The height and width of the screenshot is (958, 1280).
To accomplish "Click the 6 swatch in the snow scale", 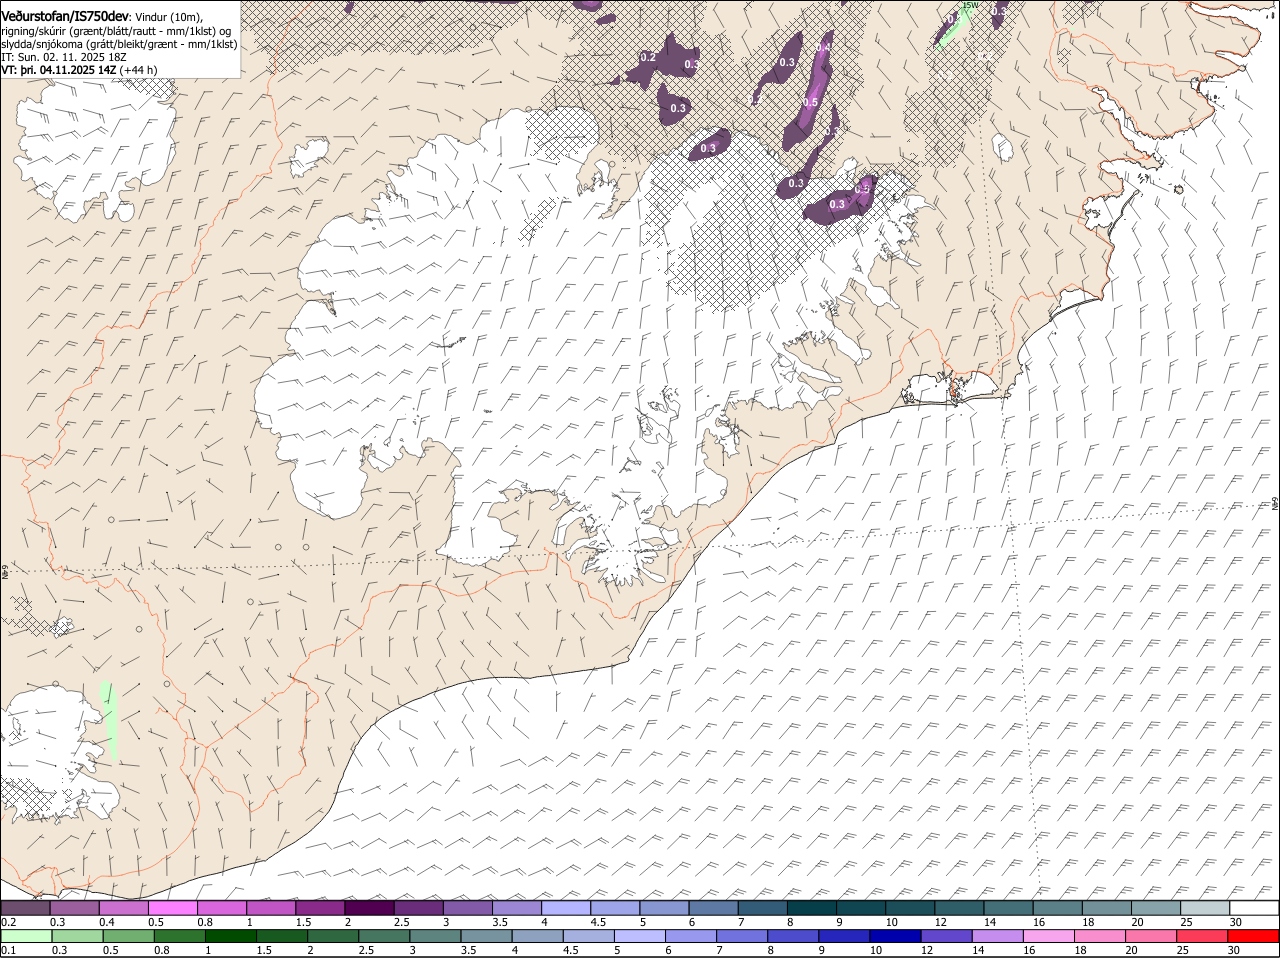I will [x=713, y=908].
